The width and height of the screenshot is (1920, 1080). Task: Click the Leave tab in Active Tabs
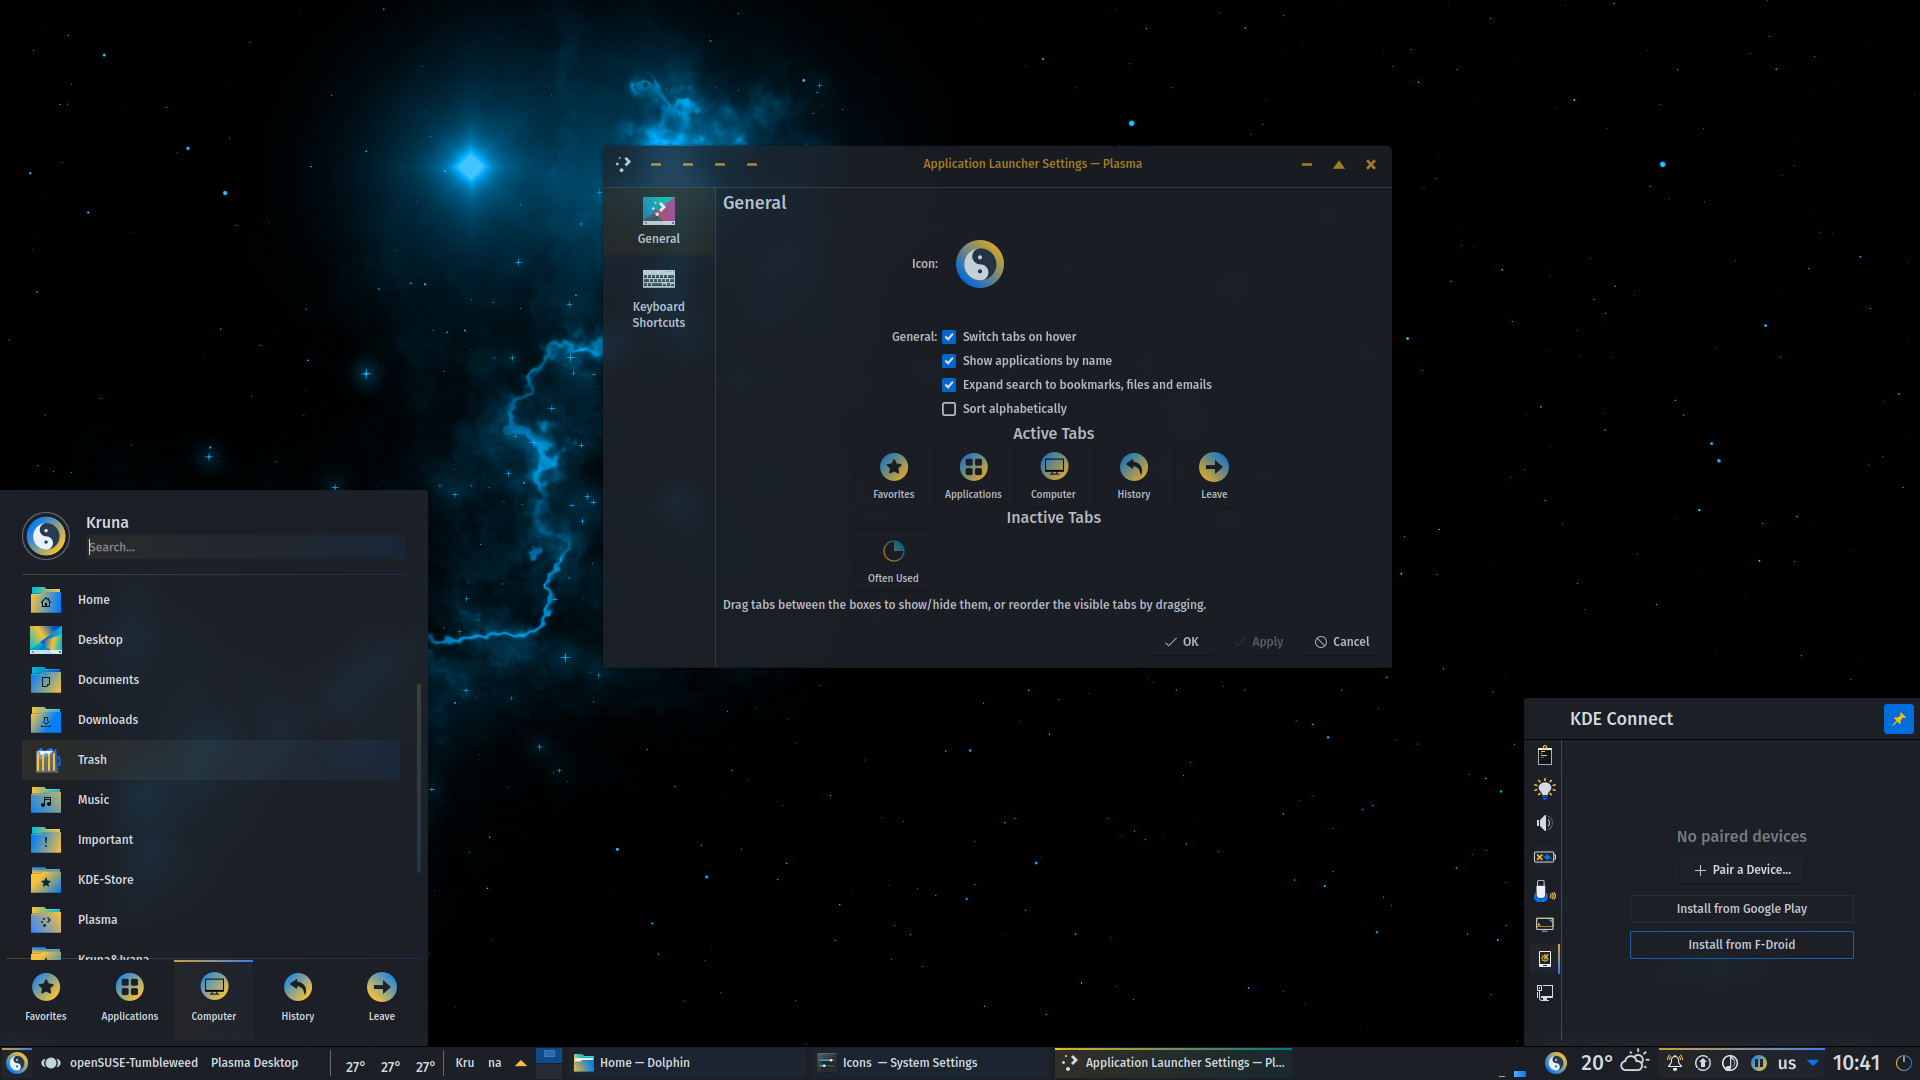click(x=1214, y=476)
